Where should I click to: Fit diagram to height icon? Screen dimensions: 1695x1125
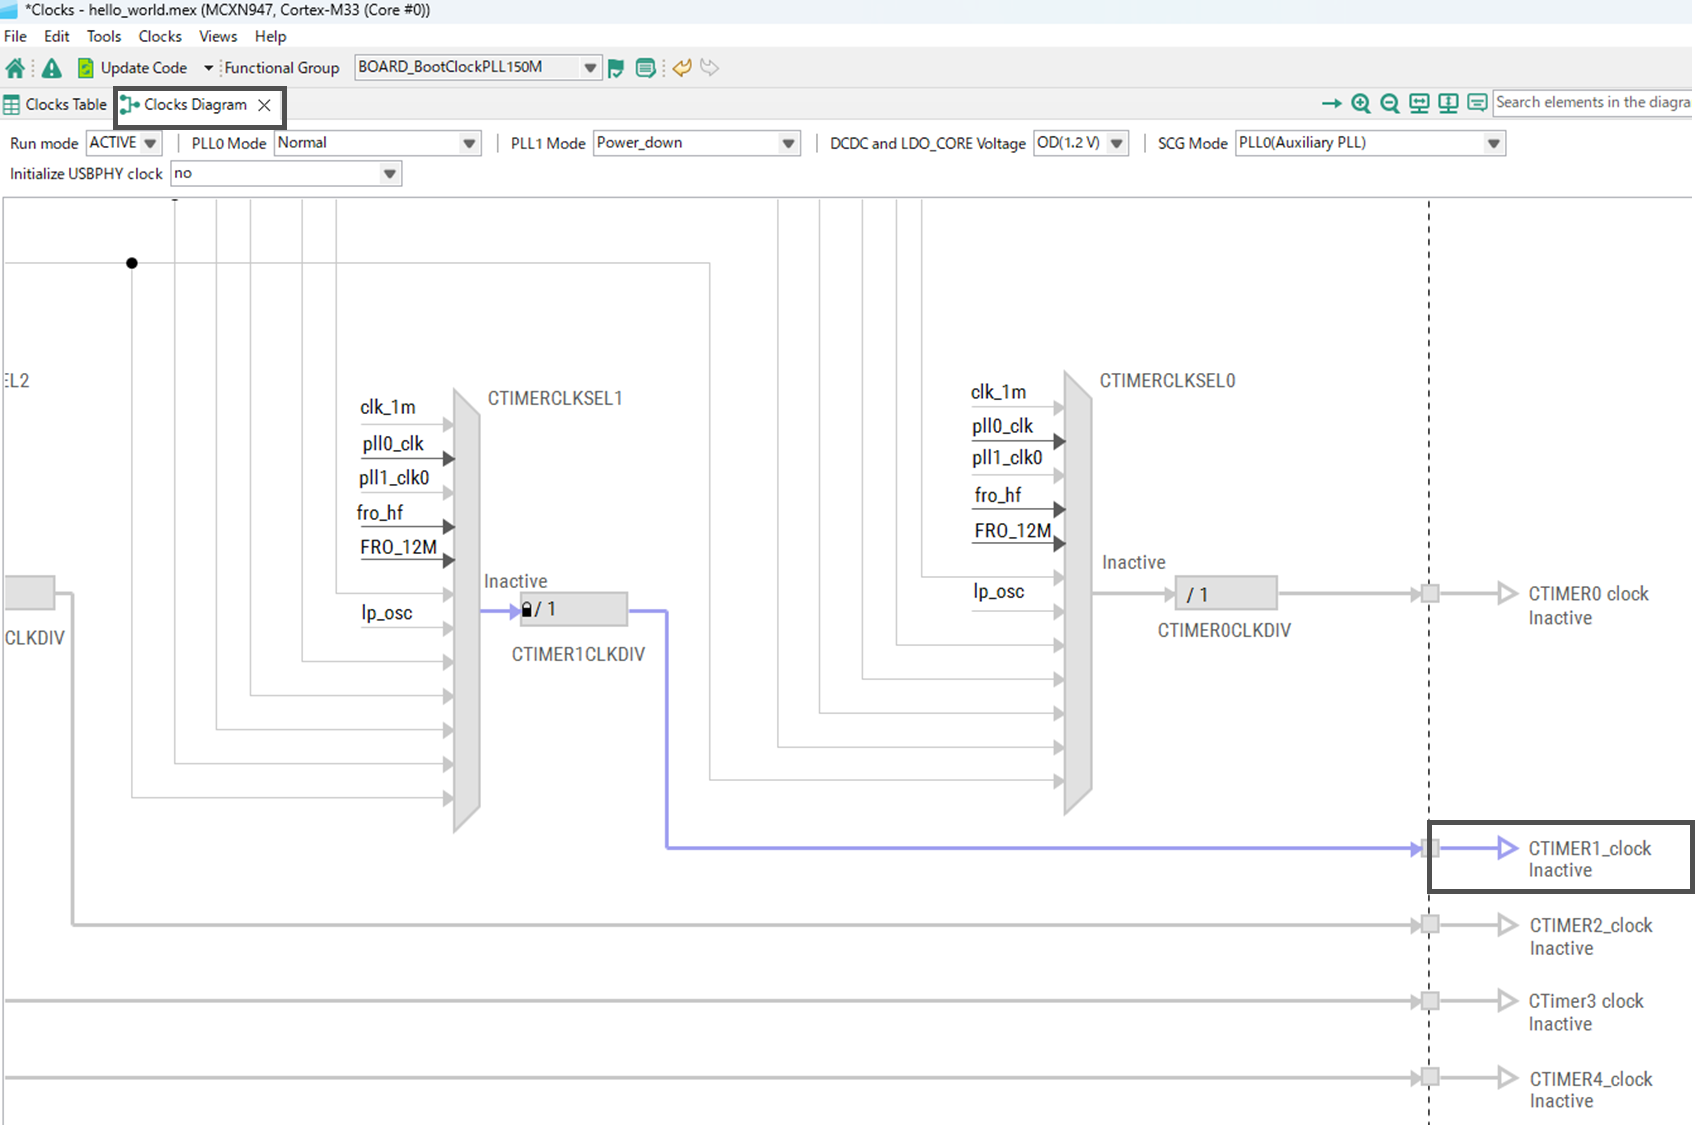pos(1447,103)
